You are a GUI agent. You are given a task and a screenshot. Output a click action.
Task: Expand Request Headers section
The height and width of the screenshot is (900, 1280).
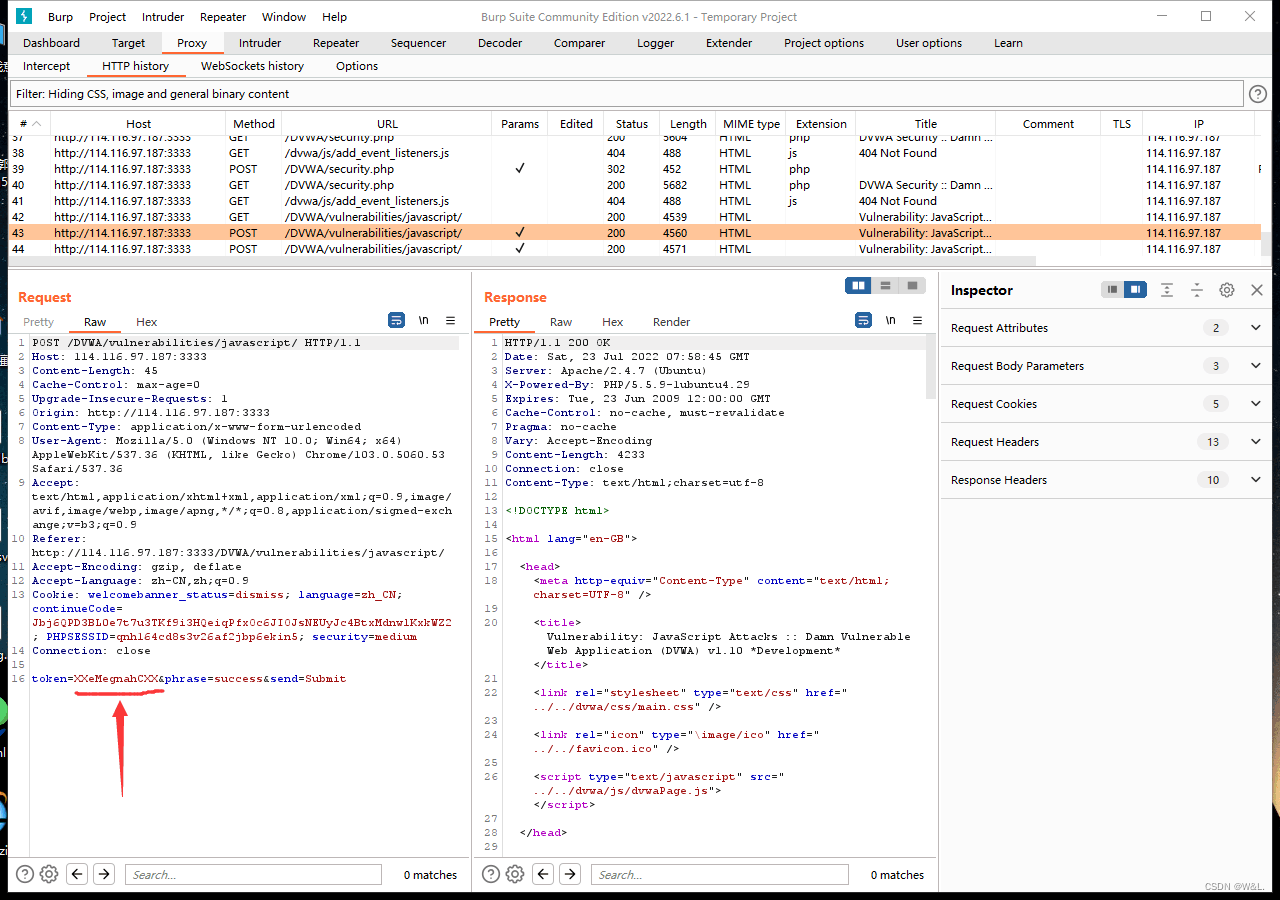[1256, 442]
